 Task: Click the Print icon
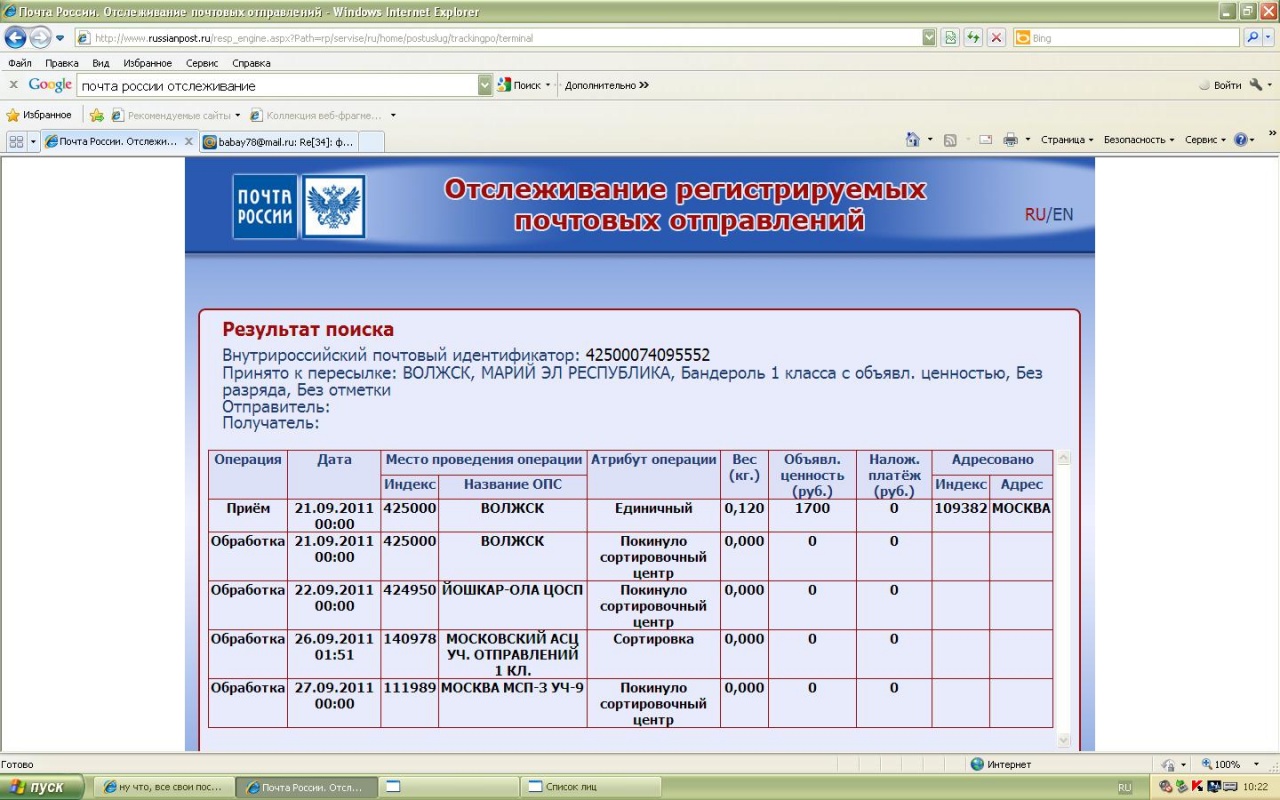coord(1010,140)
